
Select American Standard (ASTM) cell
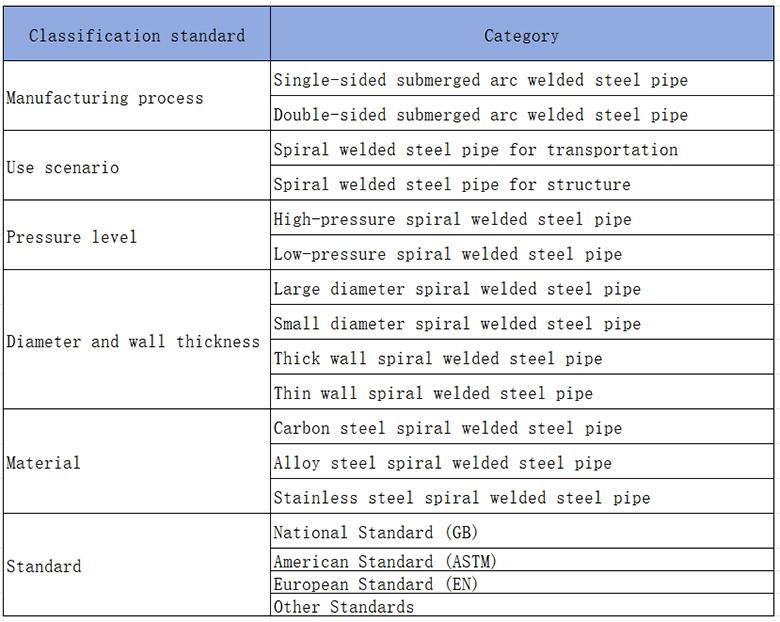pyautogui.click(x=522, y=560)
